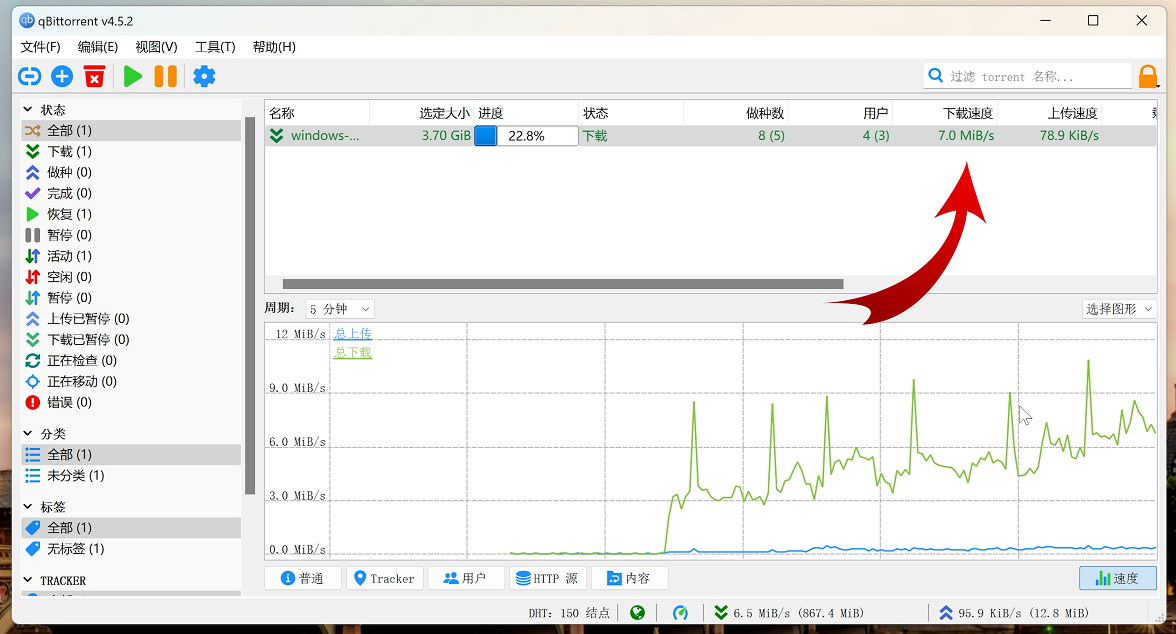Select the 空闲 (0) status filter

tap(131, 277)
